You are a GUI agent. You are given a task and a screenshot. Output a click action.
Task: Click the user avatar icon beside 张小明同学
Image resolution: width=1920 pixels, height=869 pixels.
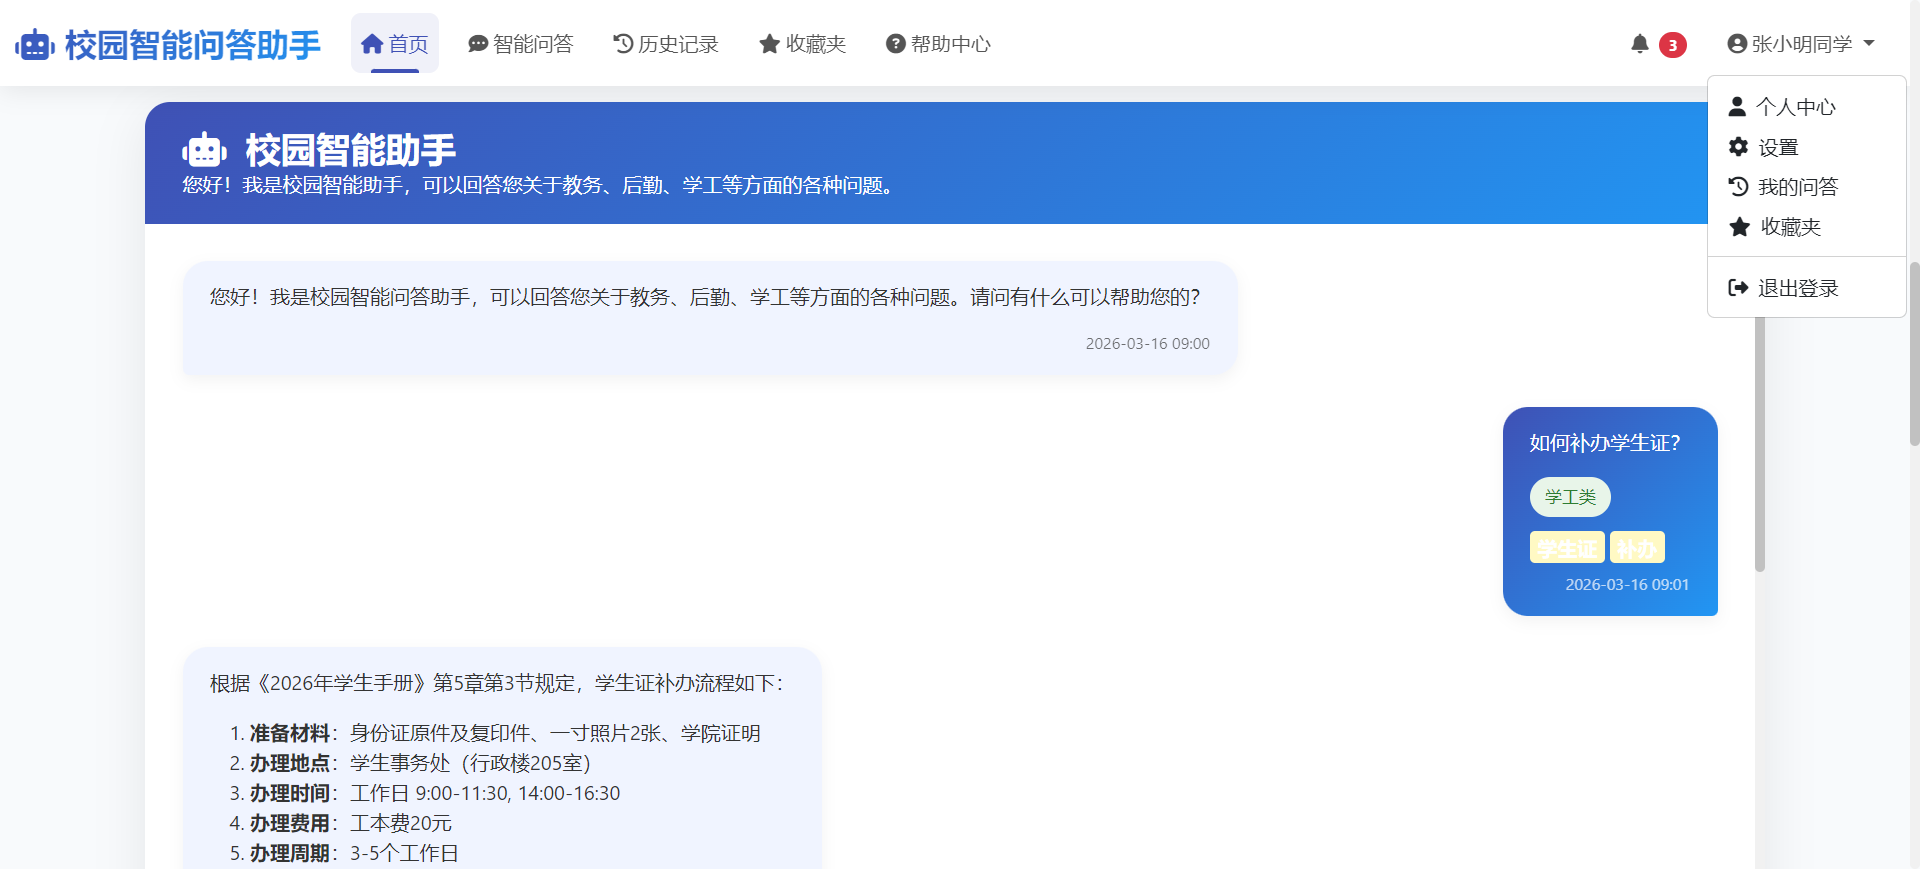click(x=1737, y=44)
